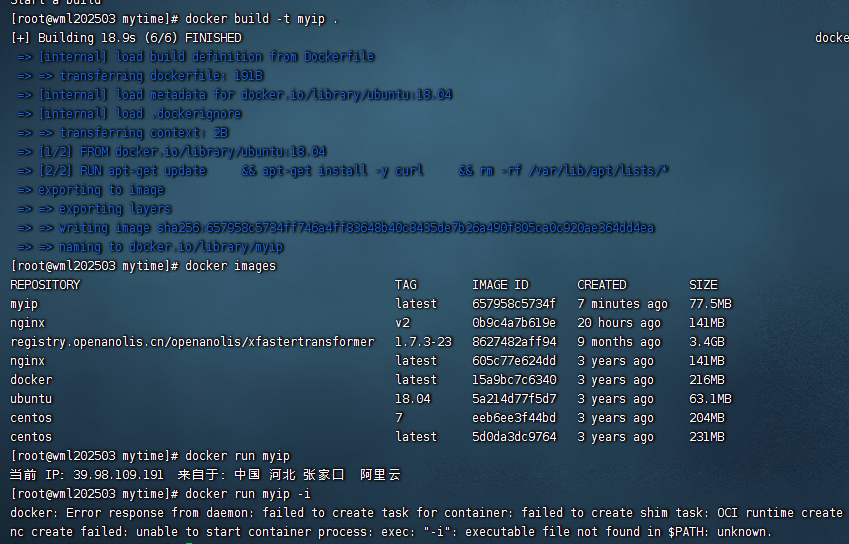The image size is (849, 544).
Task: Click 'ubuntu' in the repository column
Action: point(31,399)
